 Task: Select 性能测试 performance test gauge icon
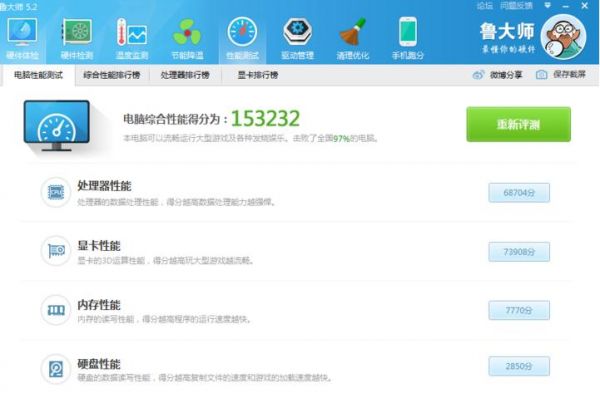tap(242, 32)
